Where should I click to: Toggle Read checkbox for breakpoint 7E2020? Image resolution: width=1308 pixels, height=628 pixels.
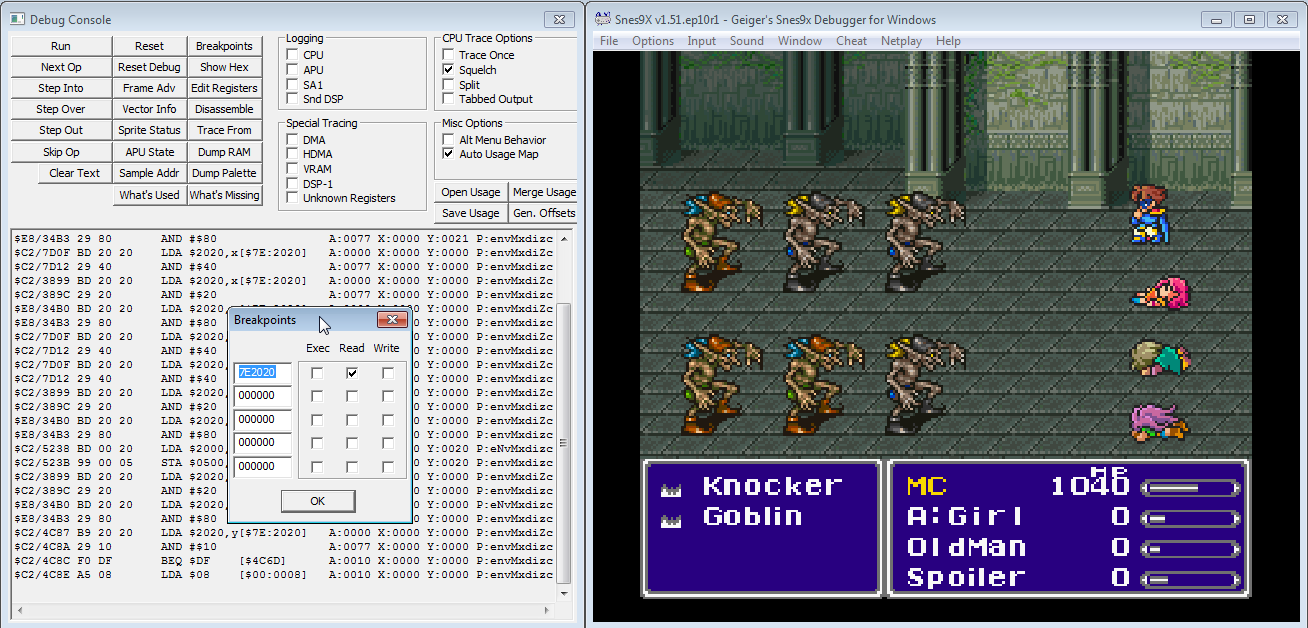[x=352, y=373]
